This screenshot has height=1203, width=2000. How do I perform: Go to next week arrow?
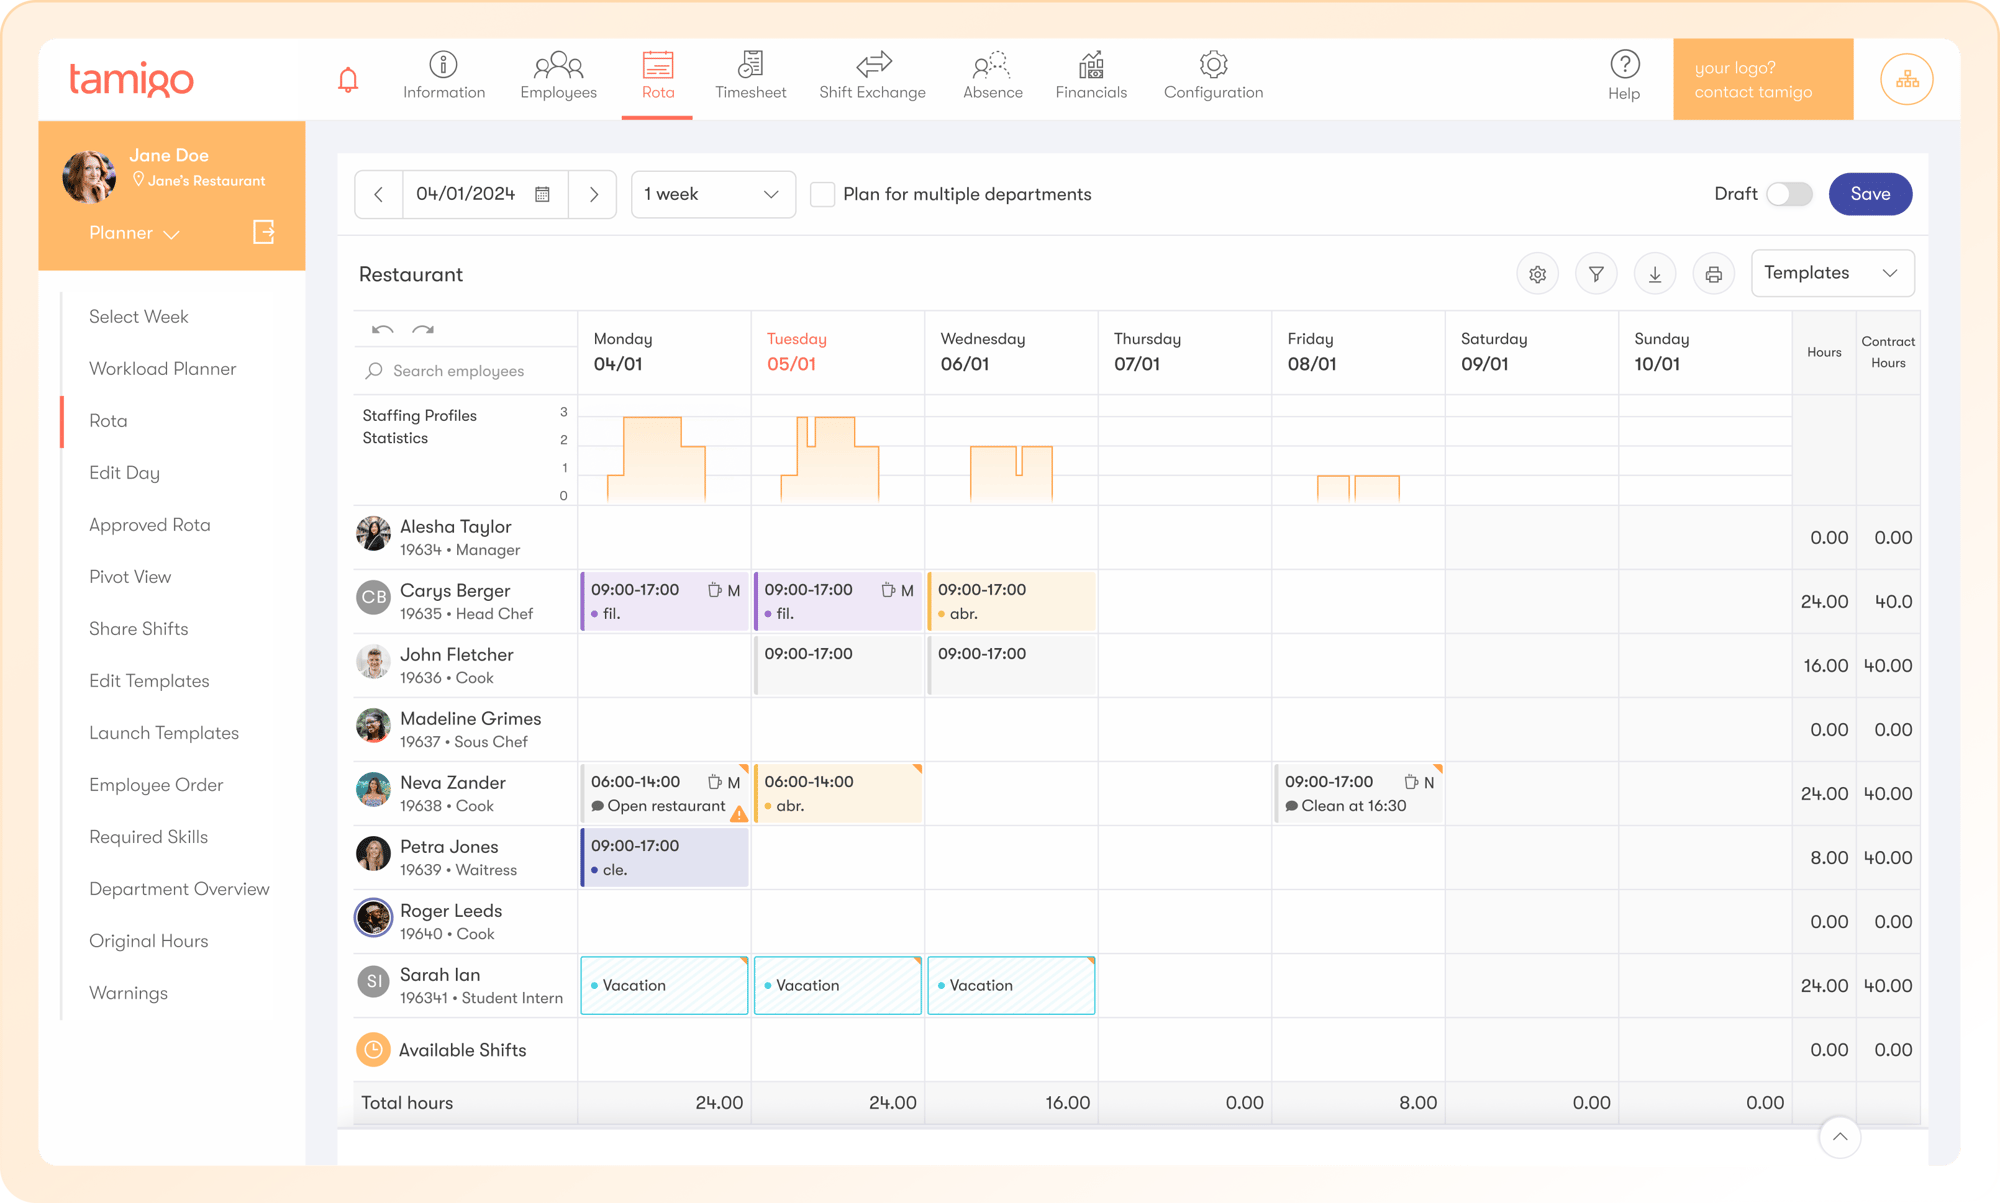[x=593, y=194]
